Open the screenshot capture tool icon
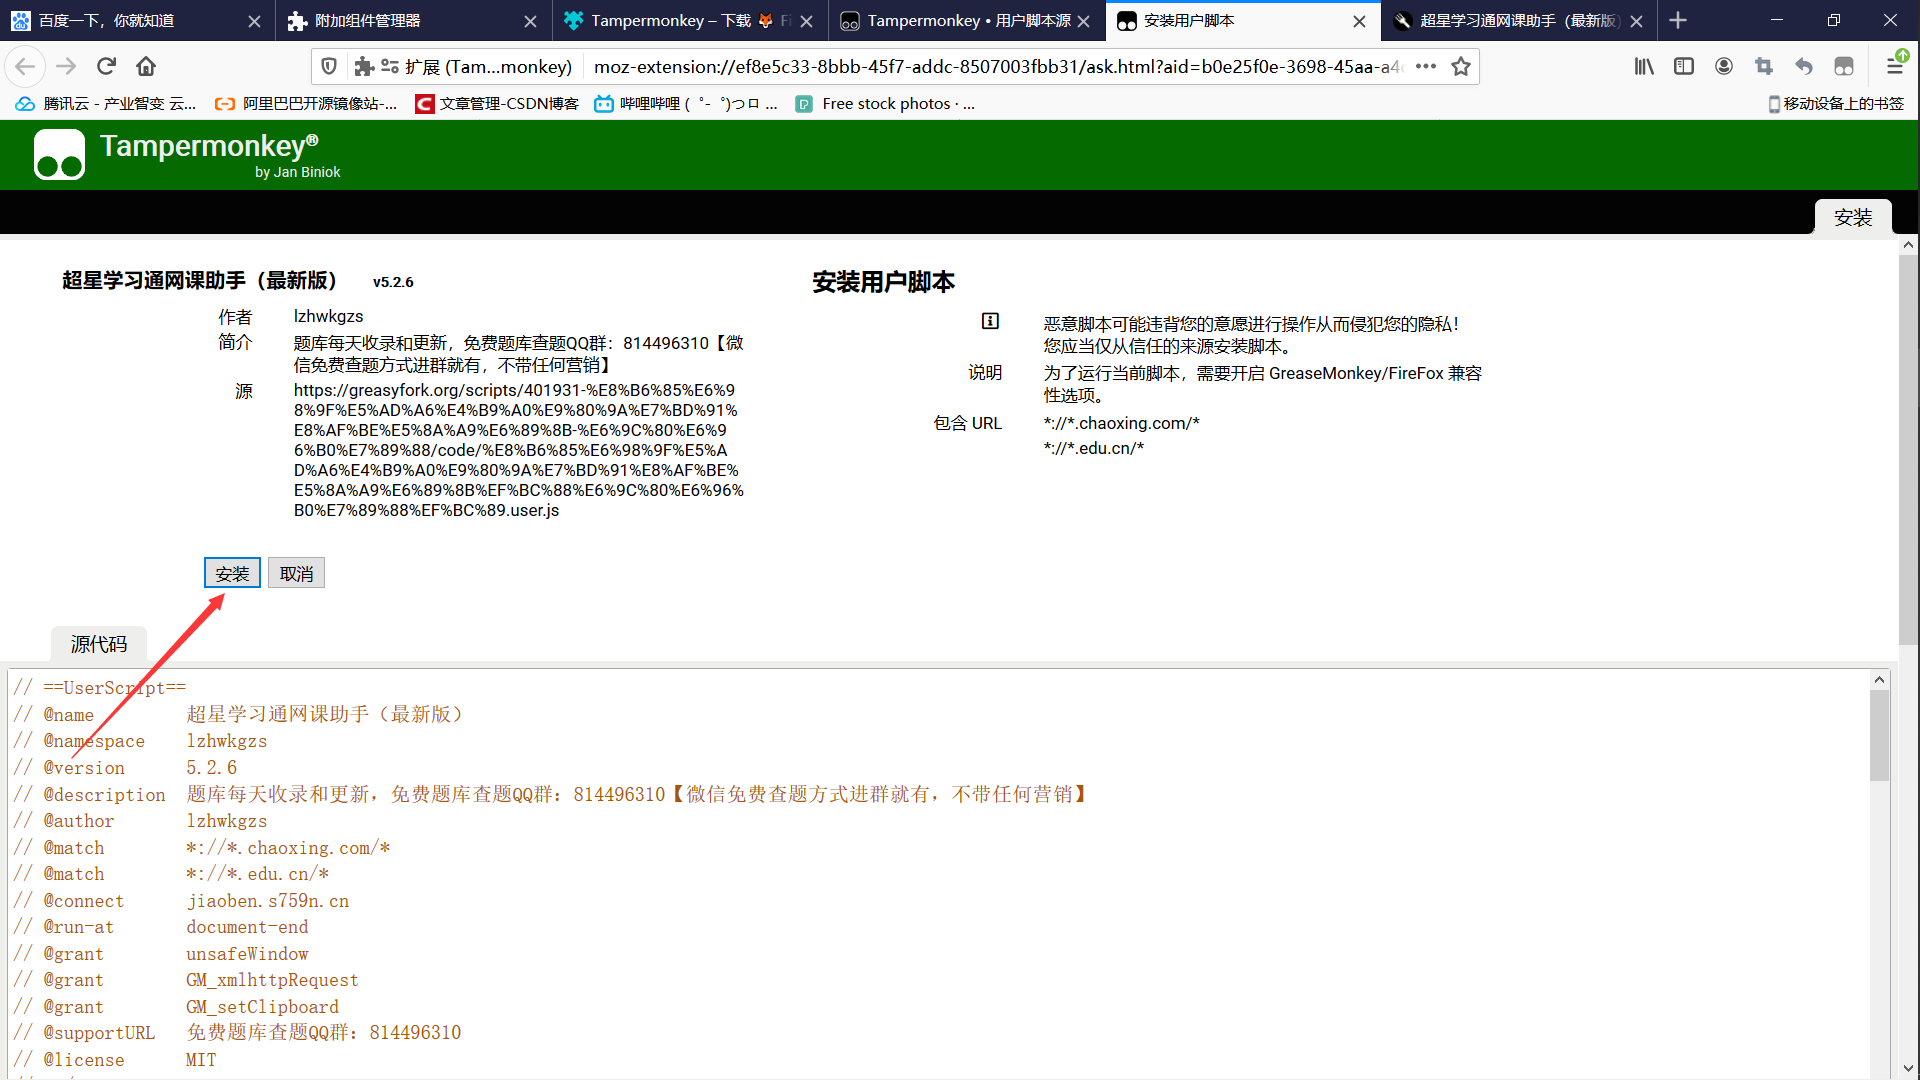 [1764, 66]
